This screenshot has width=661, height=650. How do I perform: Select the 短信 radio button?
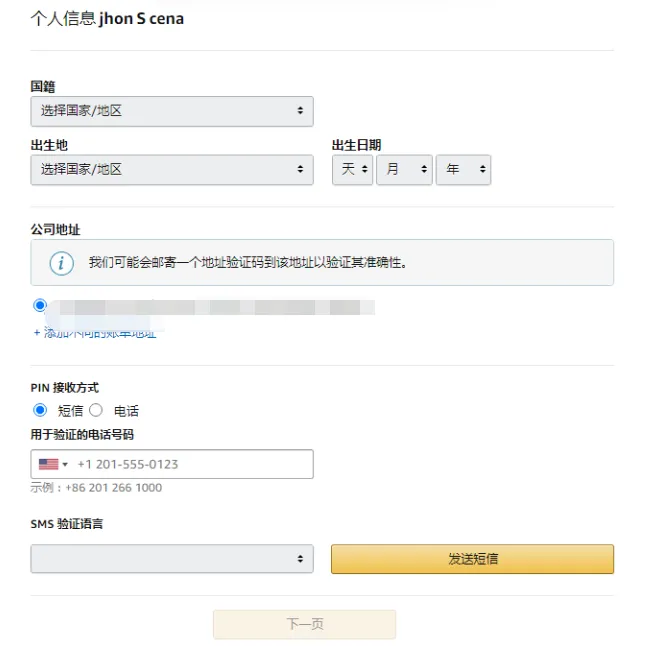click(40, 410)
